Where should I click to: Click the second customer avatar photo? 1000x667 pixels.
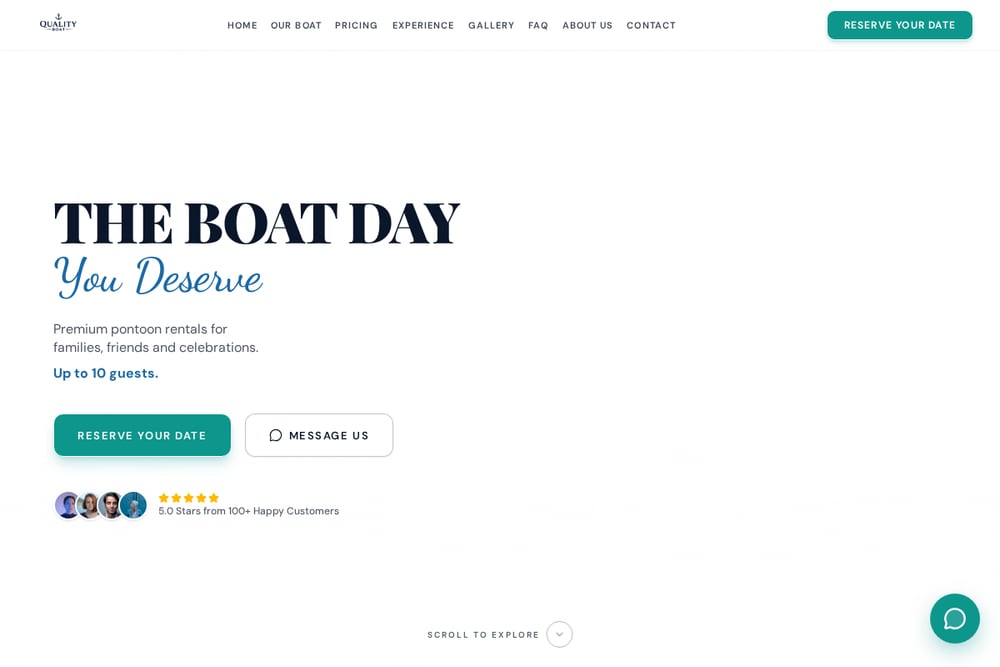point(89,505)
